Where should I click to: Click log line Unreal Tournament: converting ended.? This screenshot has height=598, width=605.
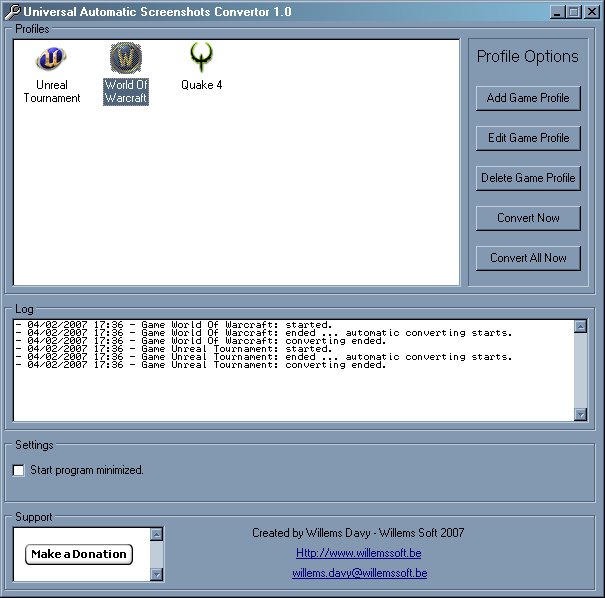click(x=201, y=365)
